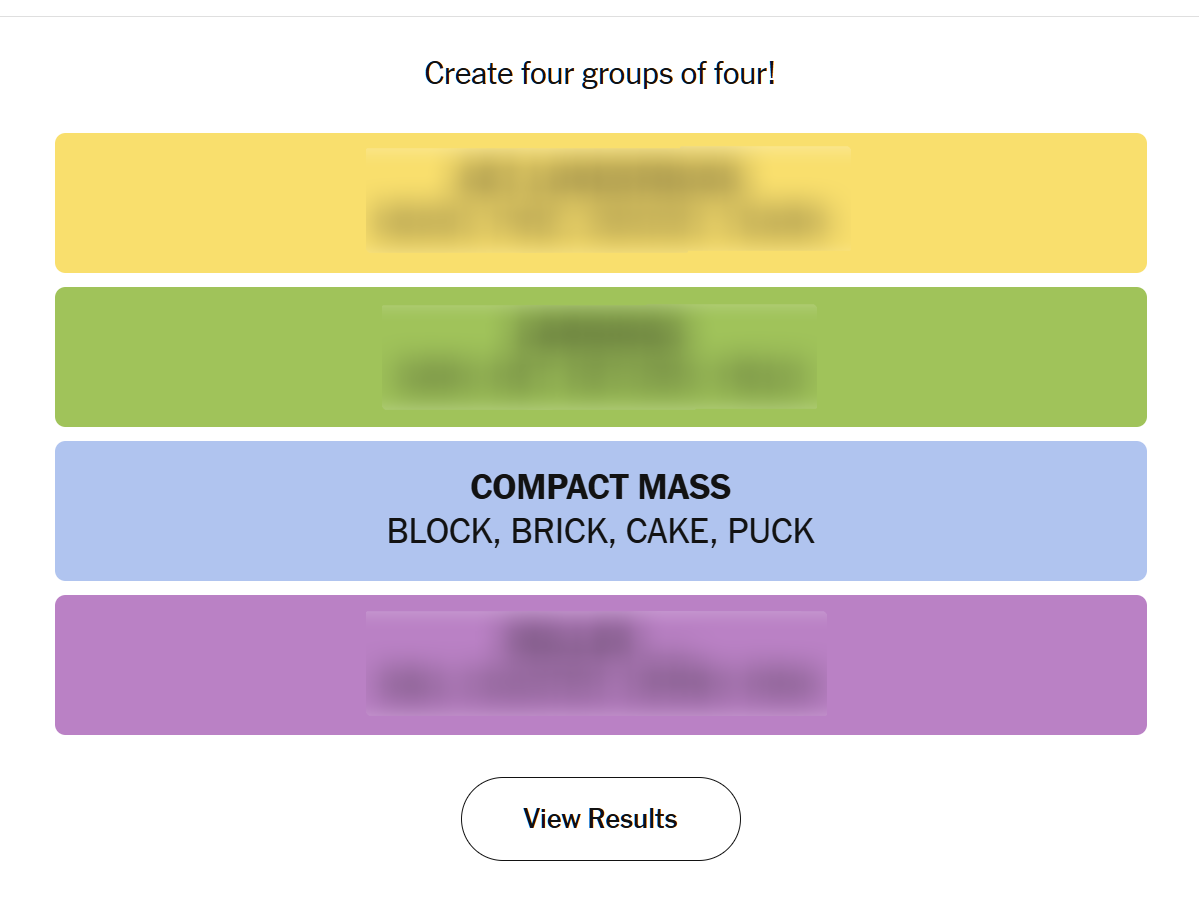This screenshot has width=1199, height=921.
Task: Click the word PUCK in blue group
Action: pyautogui.click(x=771, y=531)
